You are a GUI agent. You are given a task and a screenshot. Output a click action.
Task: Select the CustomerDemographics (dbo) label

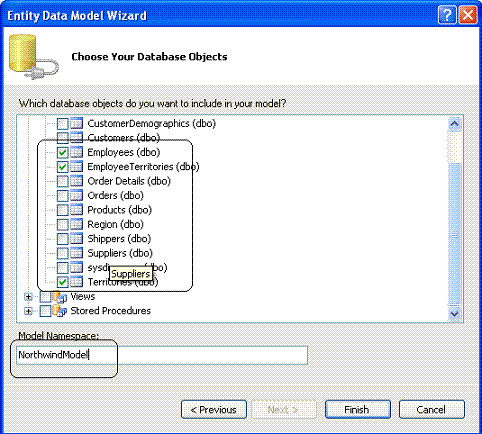pyautogui.click(x=152, y=124)
